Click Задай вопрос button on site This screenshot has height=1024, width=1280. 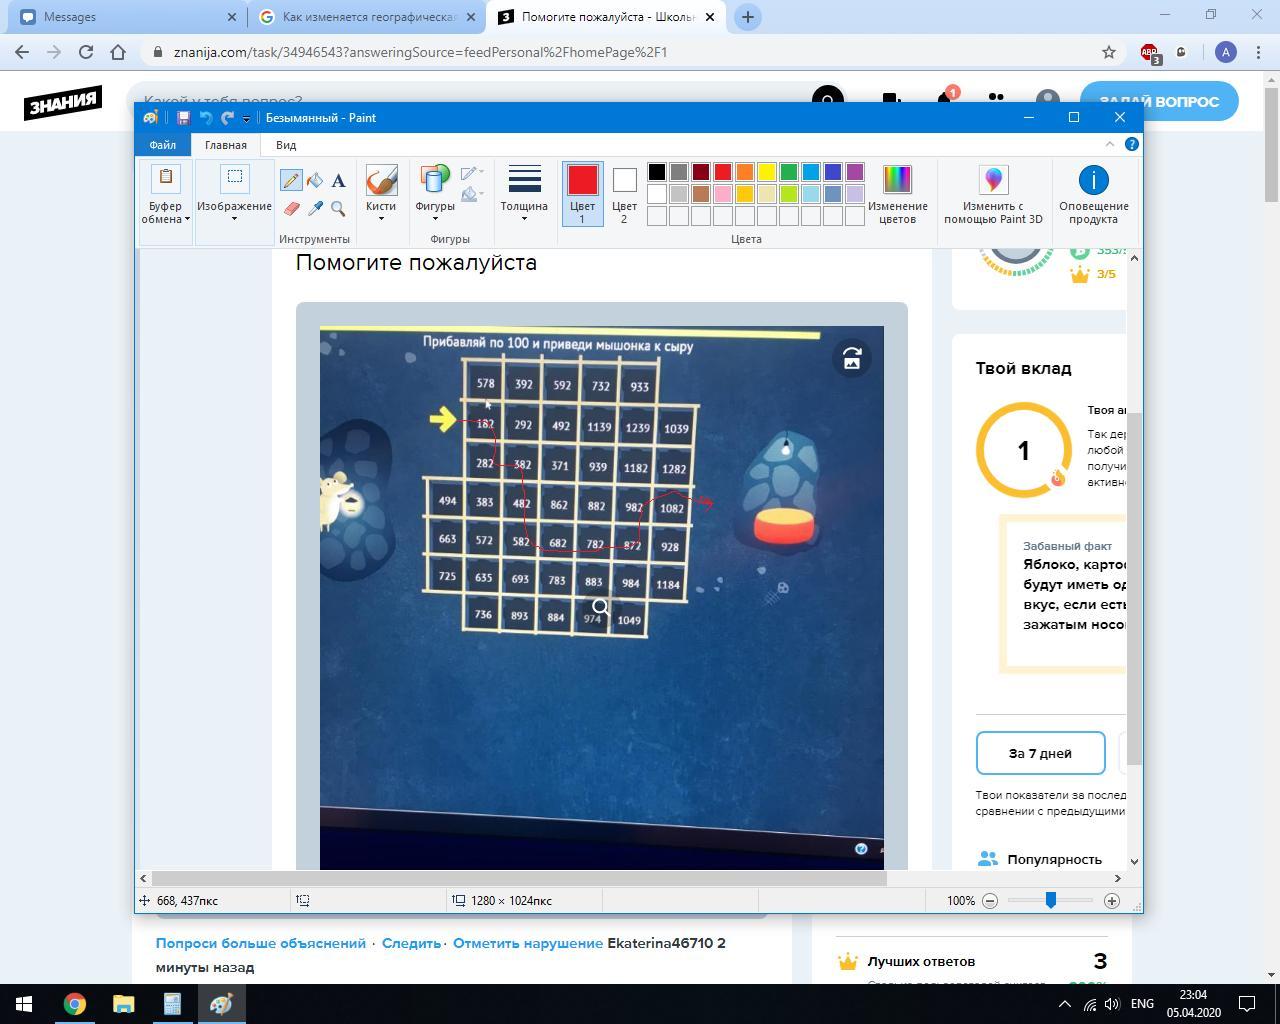pyautogui.click(x=1159, y=101)
